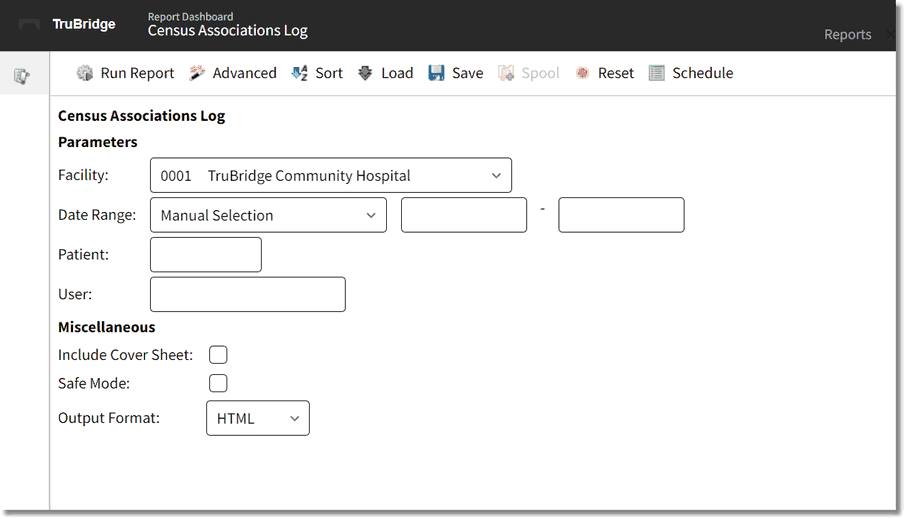This screenshot has height=519, width=905.
Task: Open the Schedule calendar icon
Action: click(x=657, y=73)
